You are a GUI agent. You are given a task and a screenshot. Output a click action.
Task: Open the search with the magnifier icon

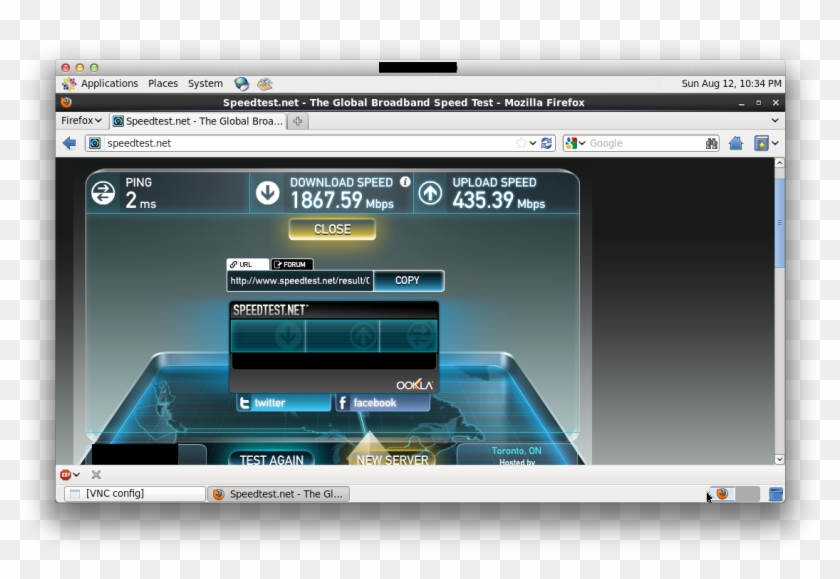tap(710, 143)
